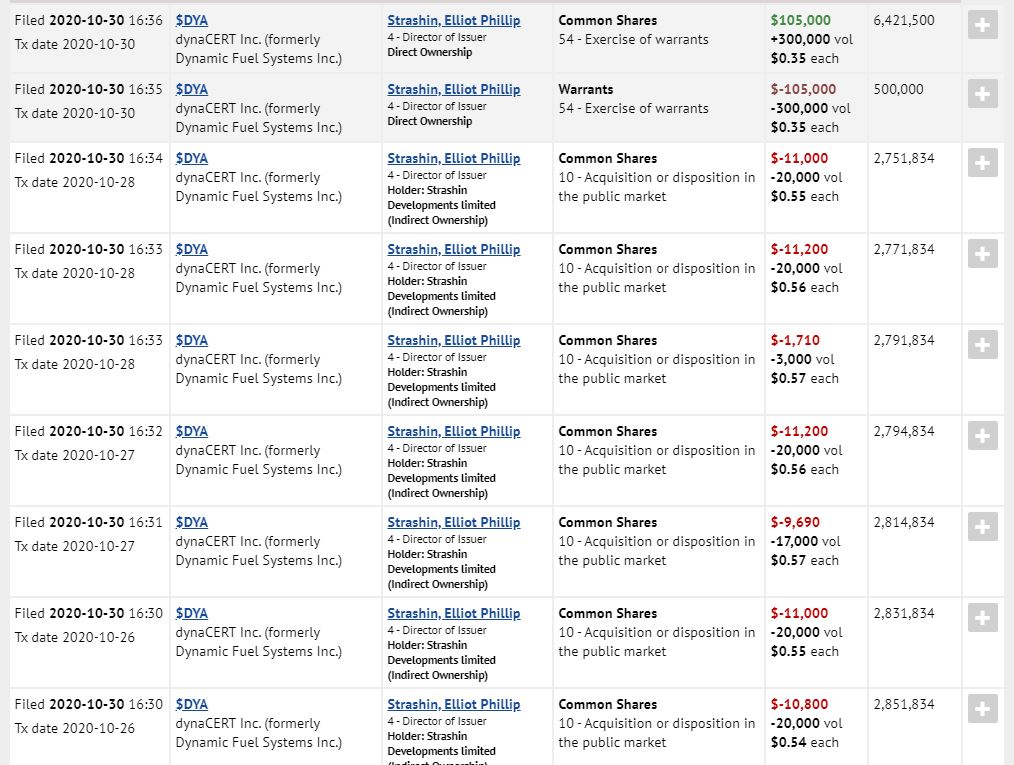Click plus icon for 2,831,834 balance row
The image size is (1014, 765).
(x=983, y=618)
